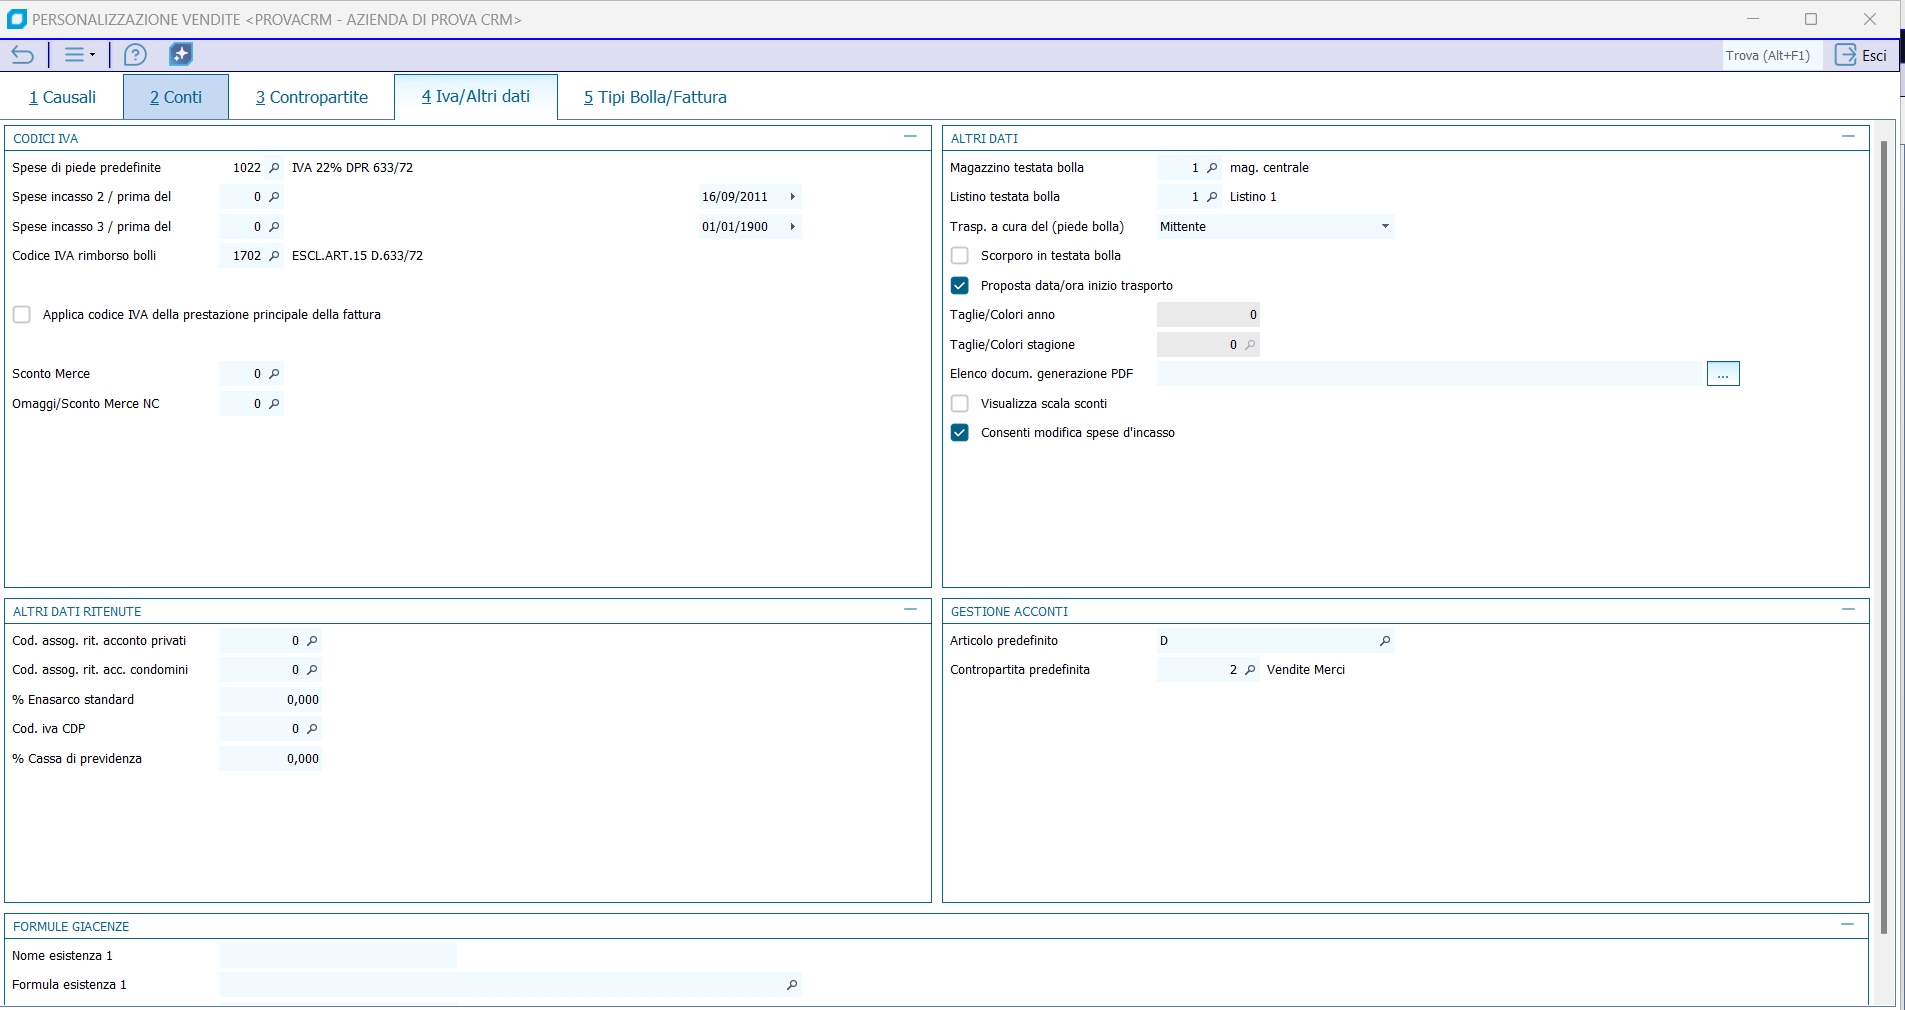Image resolution: width=1905 pixels, height=1010 pixels.
Task: Click lookup icon for Spese di piede predefinite
Action: [275, 168]
